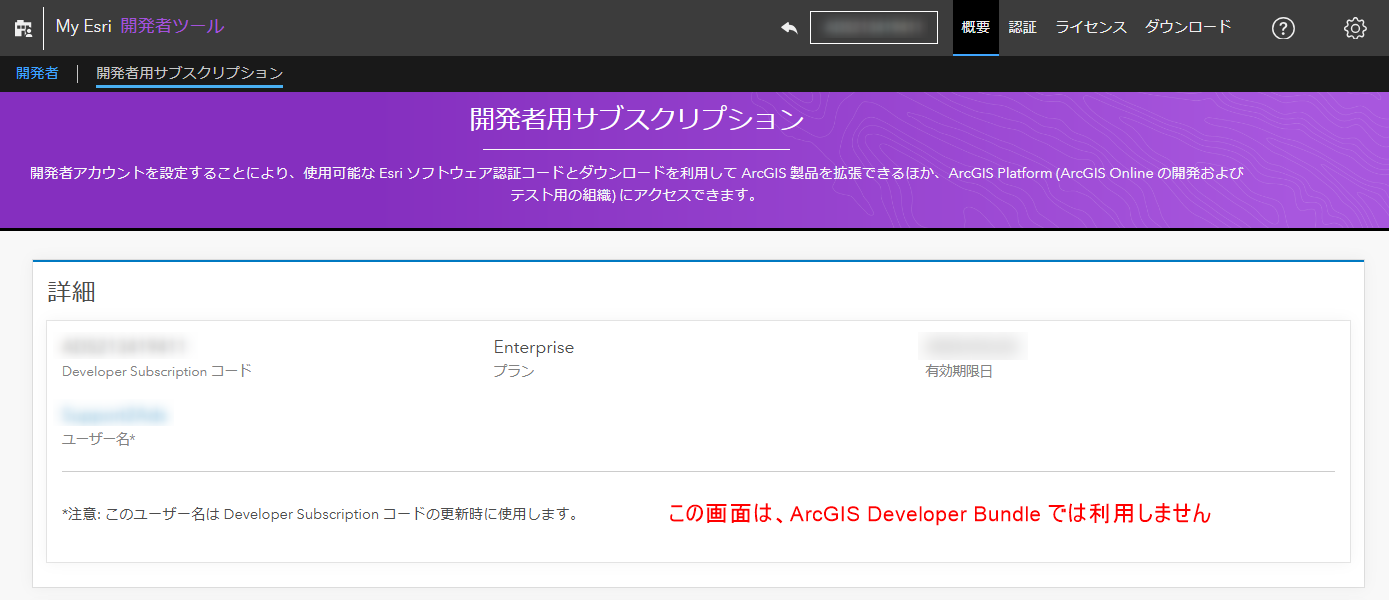This screenshot has width=1389, height=600.
Task: Click the 詳細 section heading
Action: (72, 292)
